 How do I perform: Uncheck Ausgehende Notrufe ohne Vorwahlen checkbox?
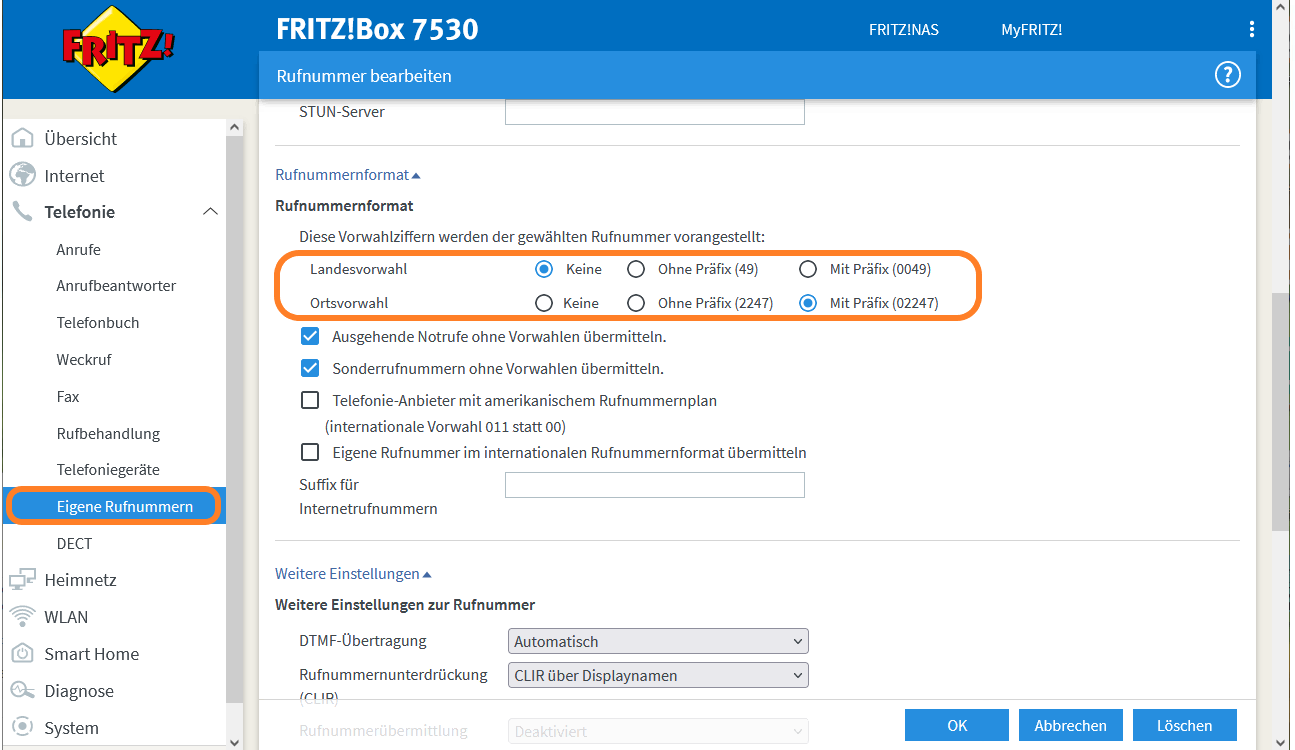click(x=310, y=336)
